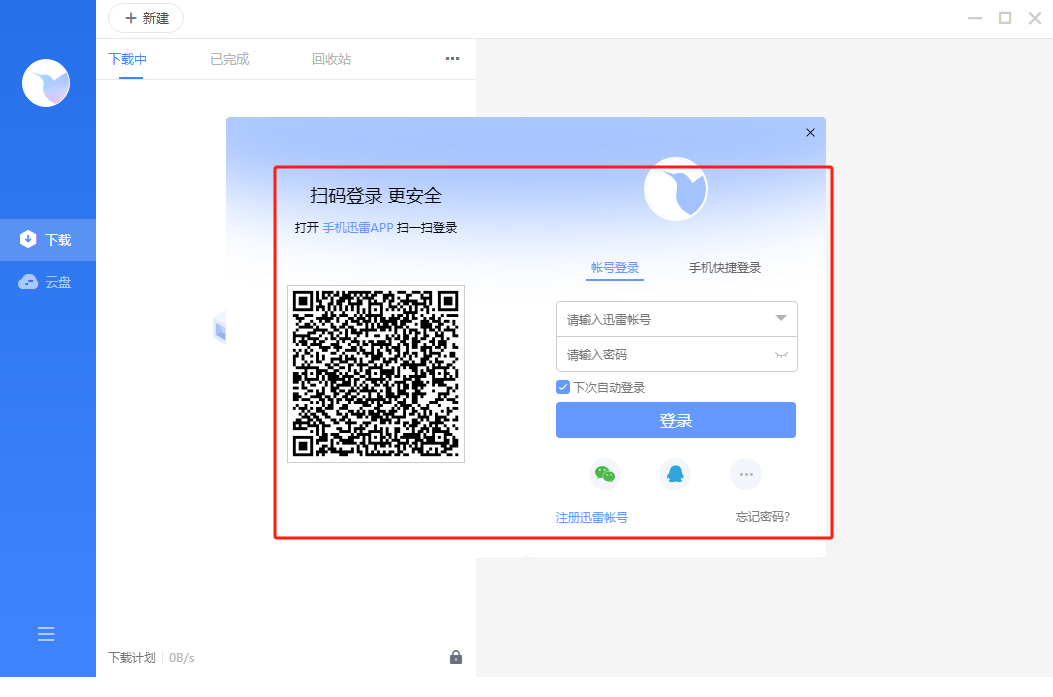Image resolution: width=1053 pixels, height=697 pixels.
Task: Switch to the 已完成 tab
Action: (230, 59)
